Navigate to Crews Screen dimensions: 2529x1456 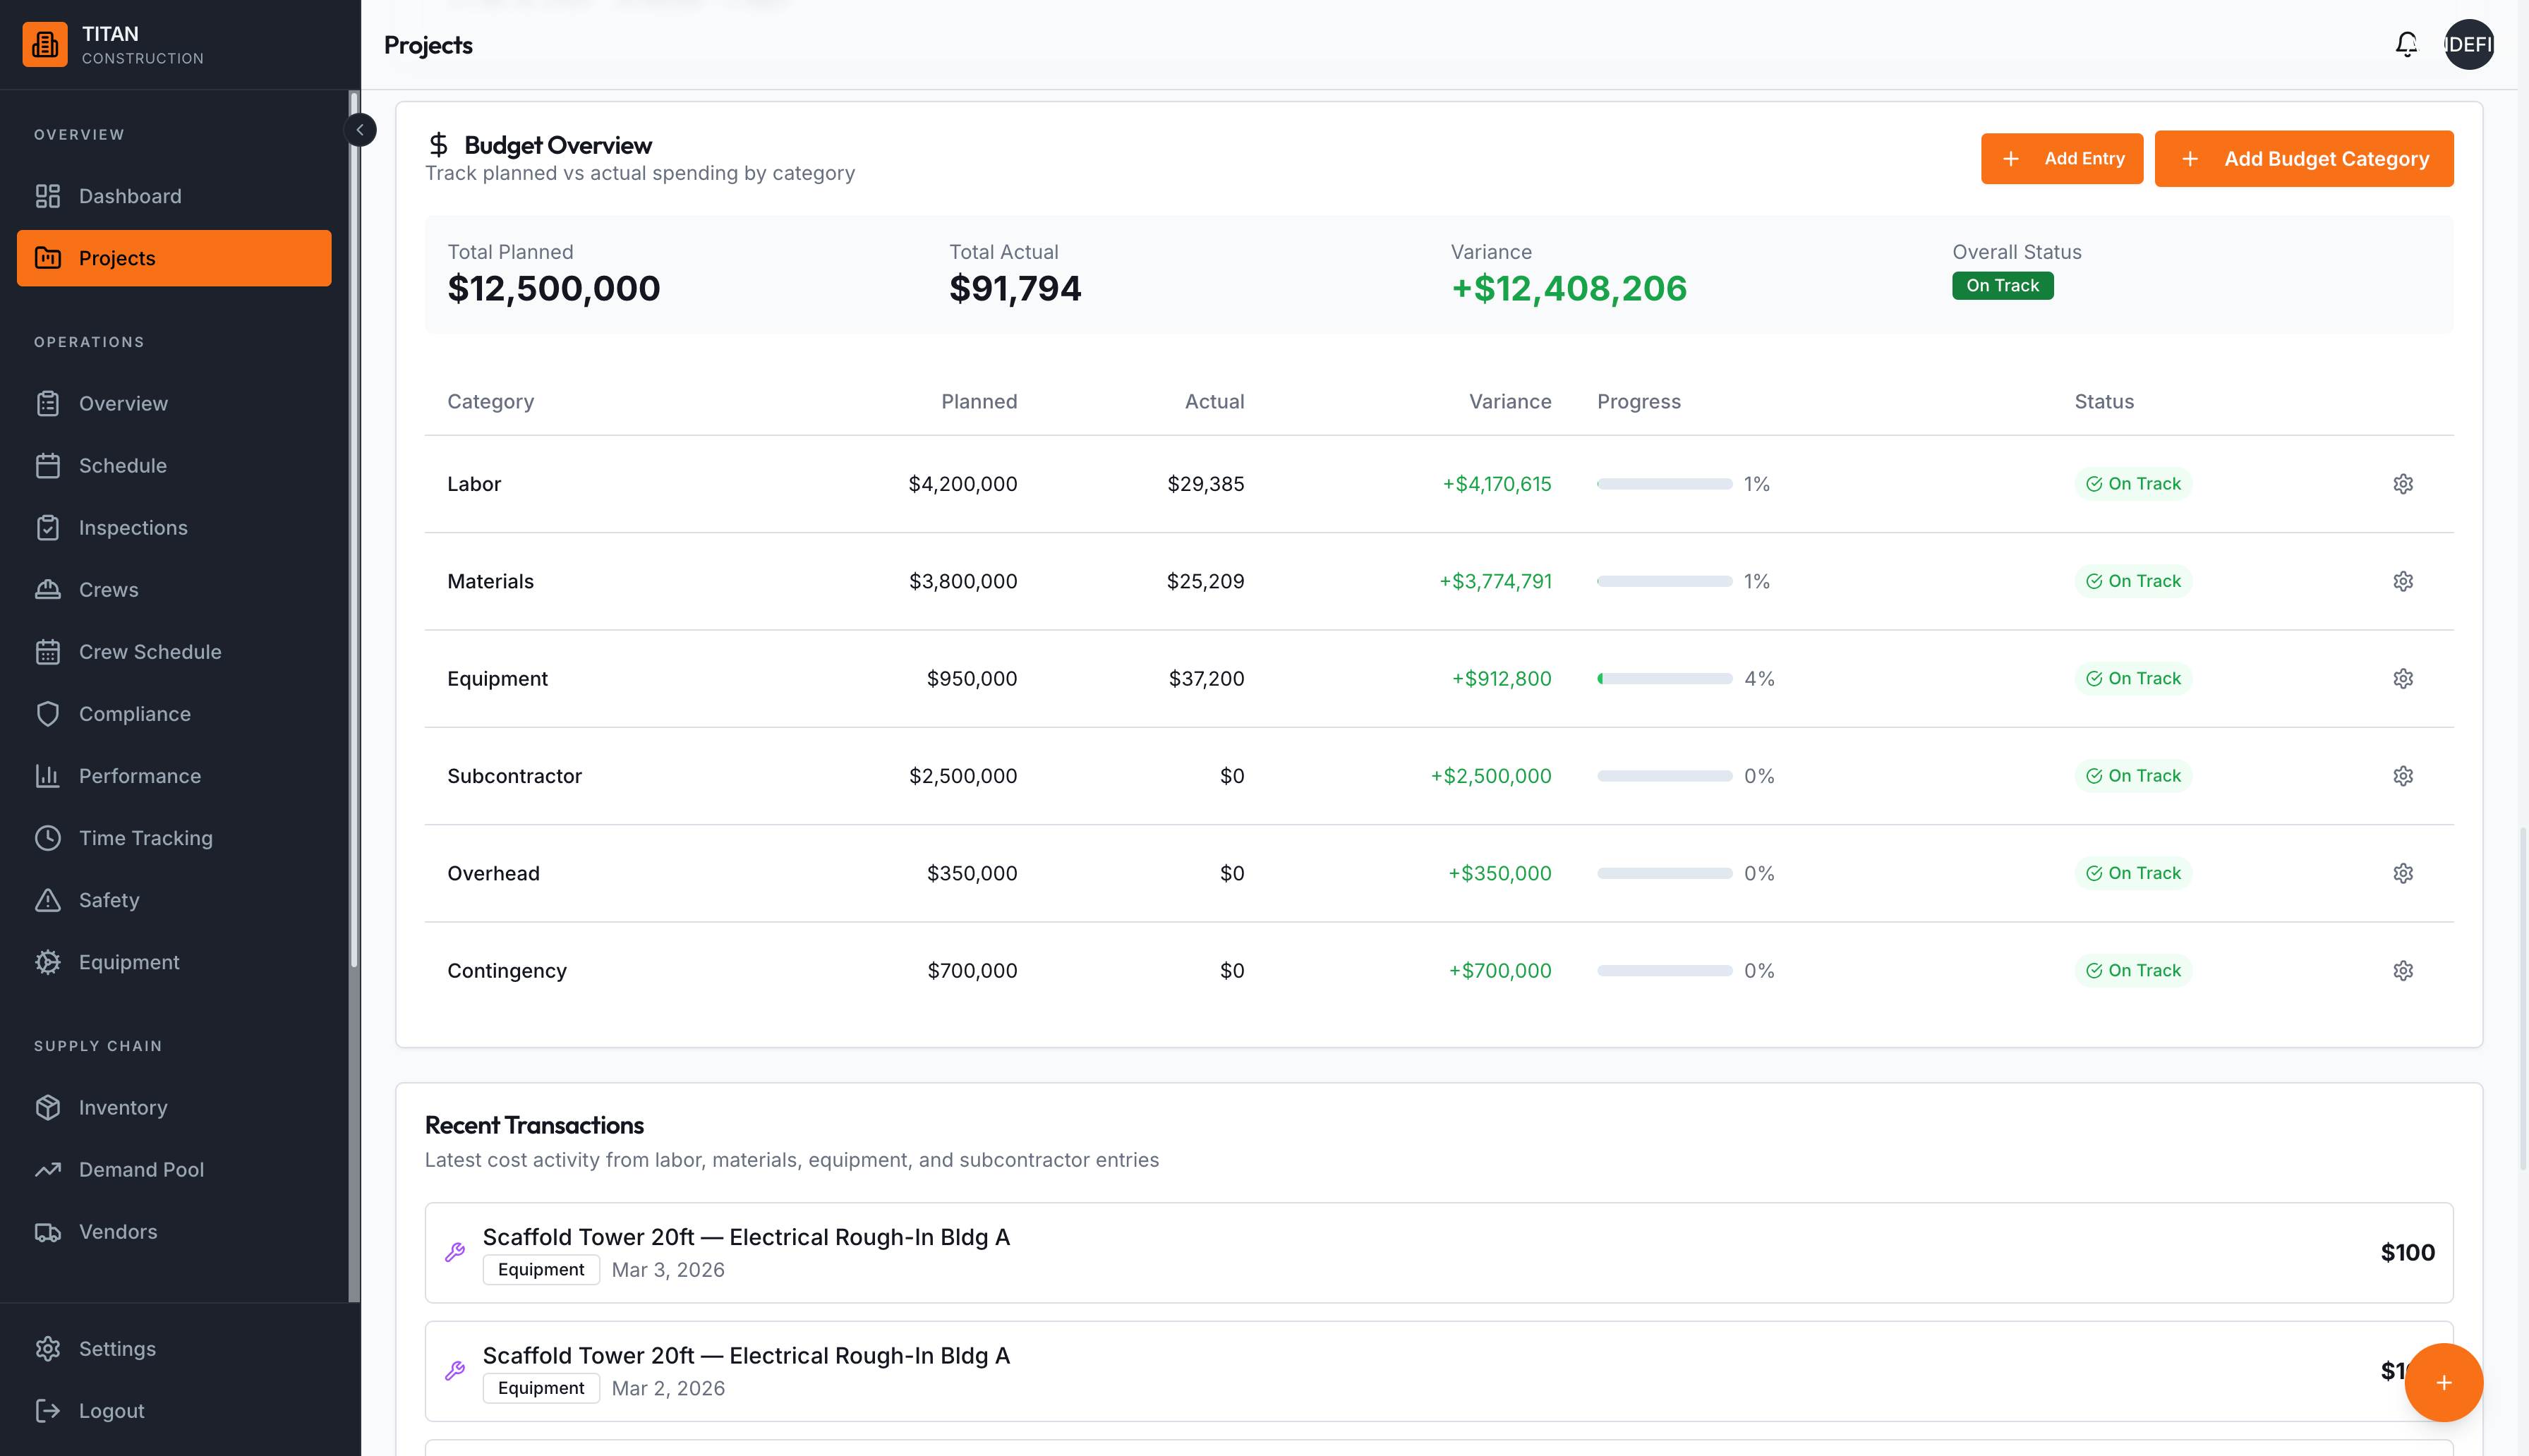[174, 590]
